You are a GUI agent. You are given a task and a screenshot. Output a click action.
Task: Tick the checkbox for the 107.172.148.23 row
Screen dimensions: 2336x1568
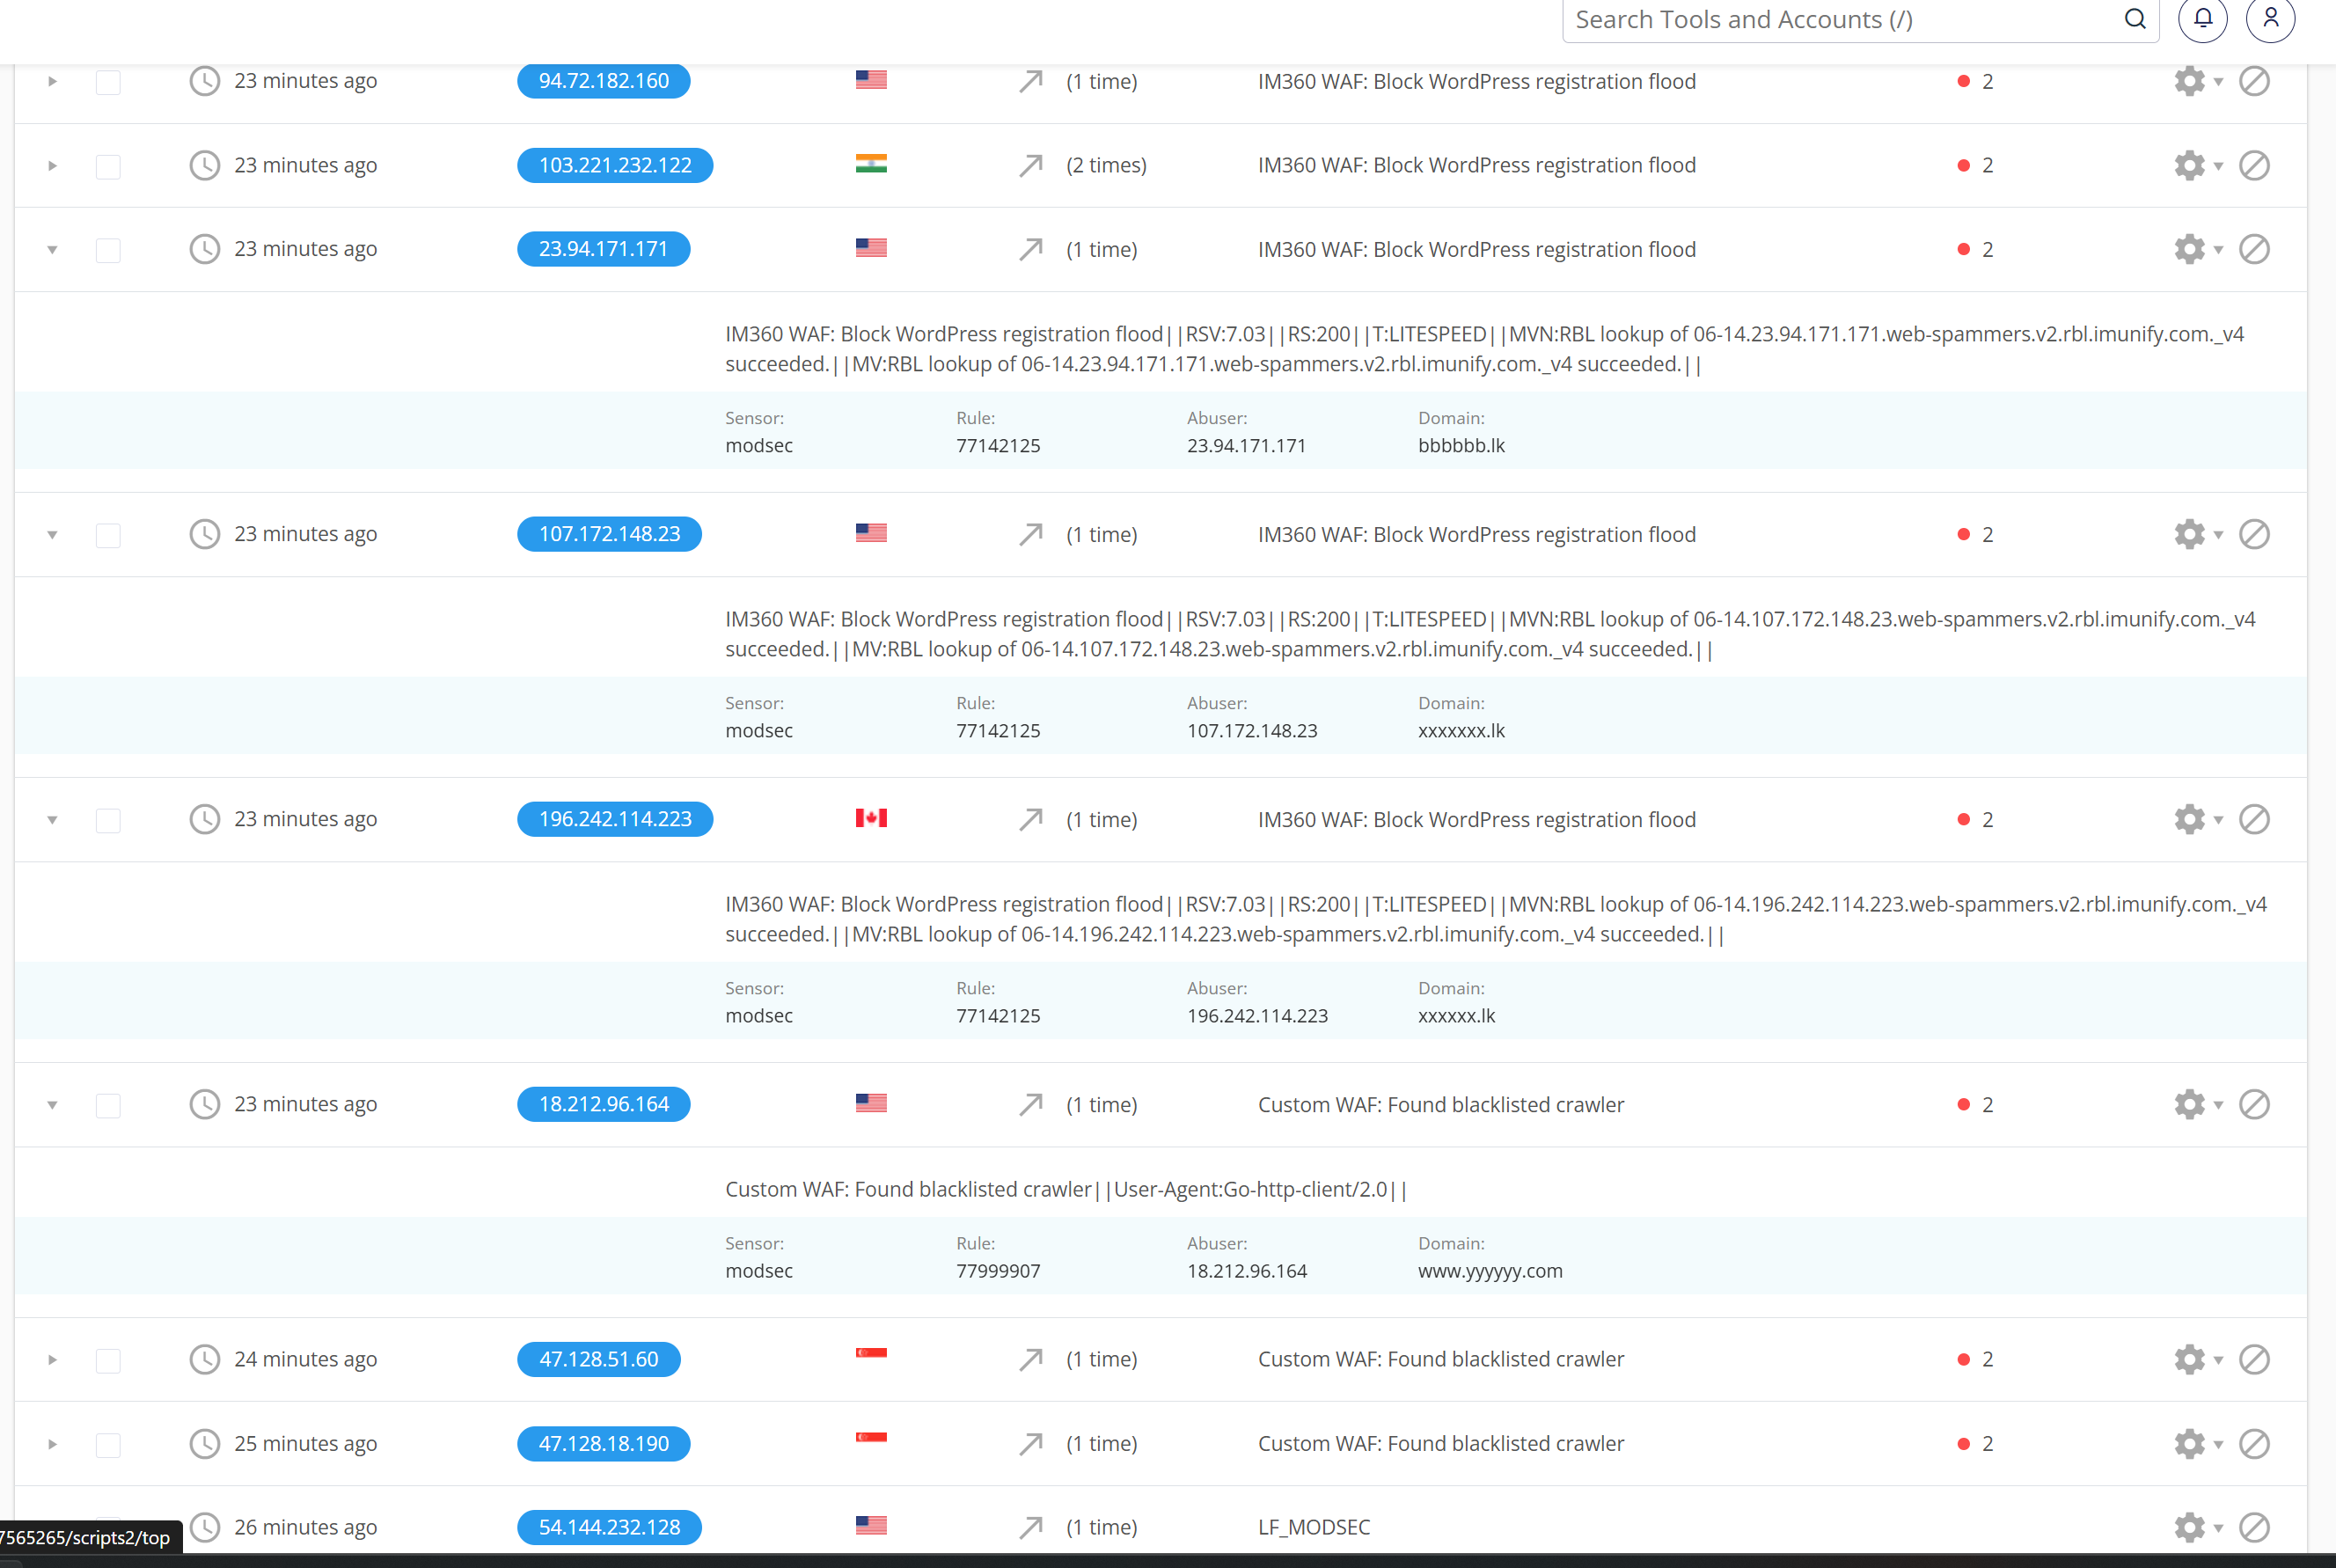108,535
